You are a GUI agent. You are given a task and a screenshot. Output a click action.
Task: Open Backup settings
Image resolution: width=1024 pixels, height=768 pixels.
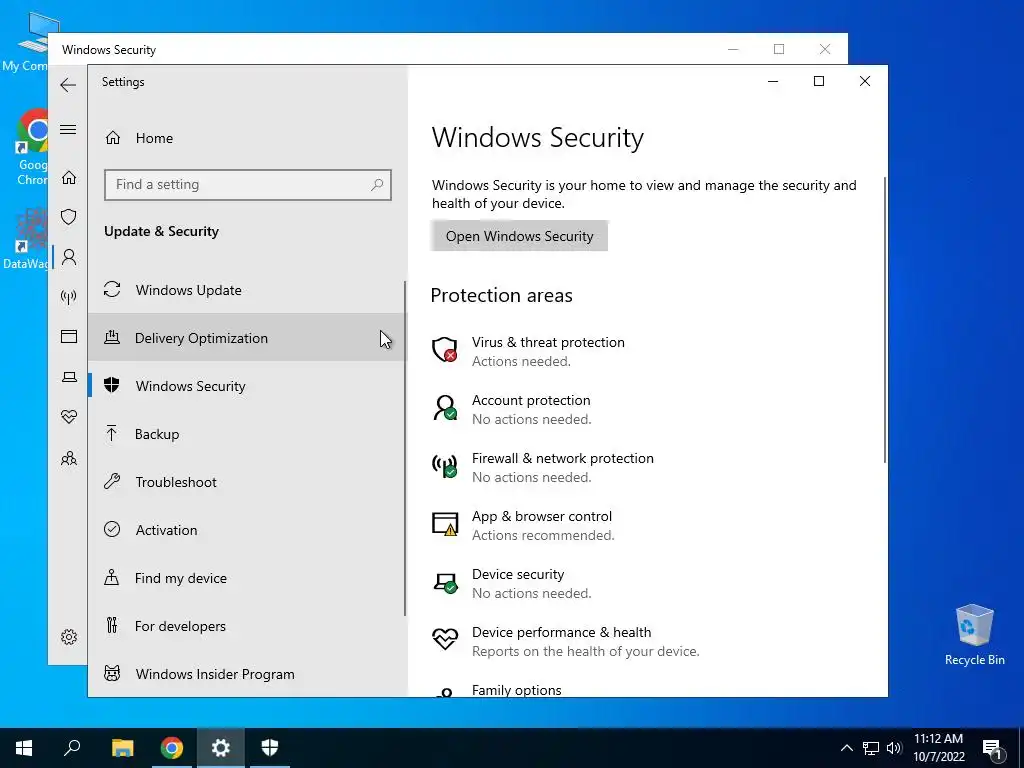click(x=246, y=434)
